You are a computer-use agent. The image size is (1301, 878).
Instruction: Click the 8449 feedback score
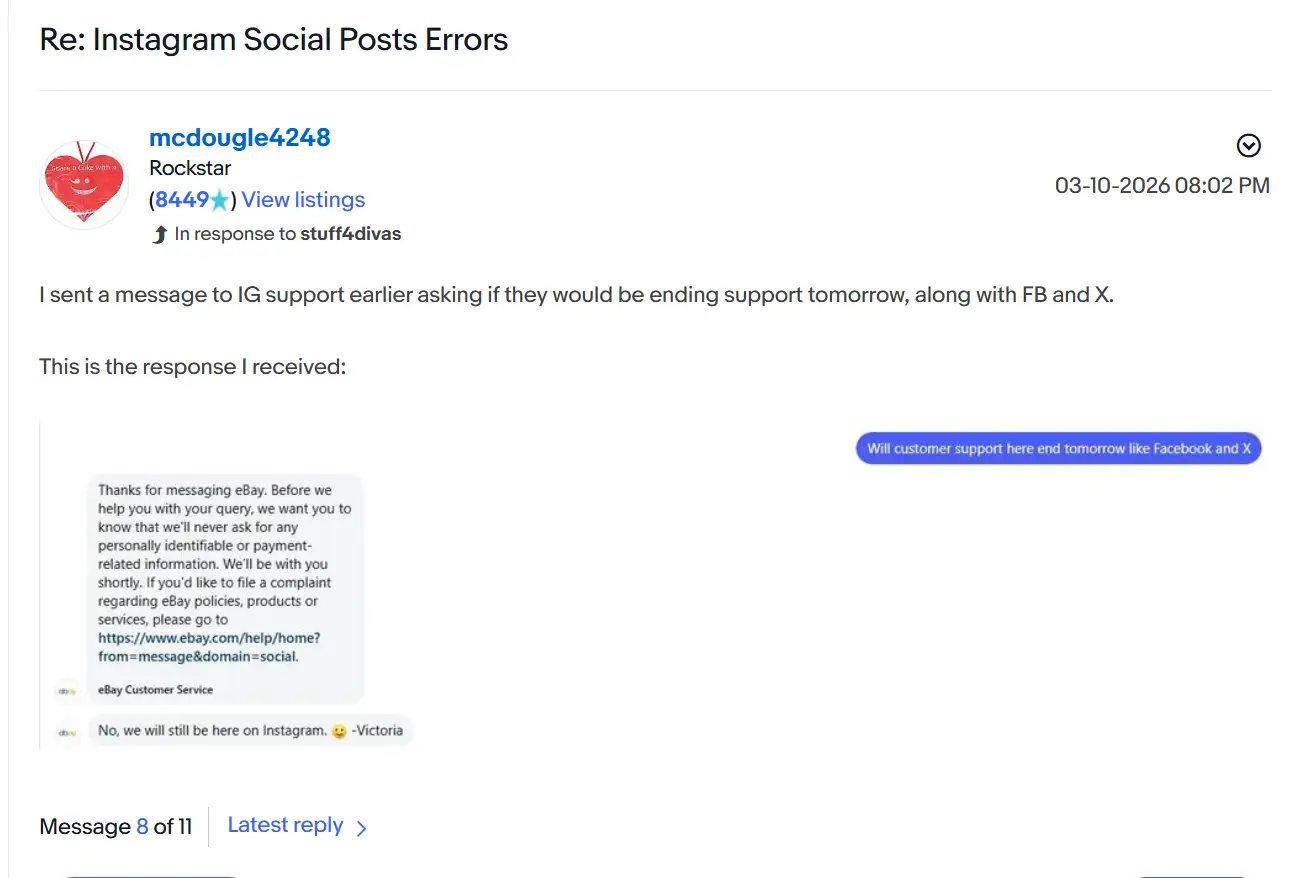coord(182,200)
